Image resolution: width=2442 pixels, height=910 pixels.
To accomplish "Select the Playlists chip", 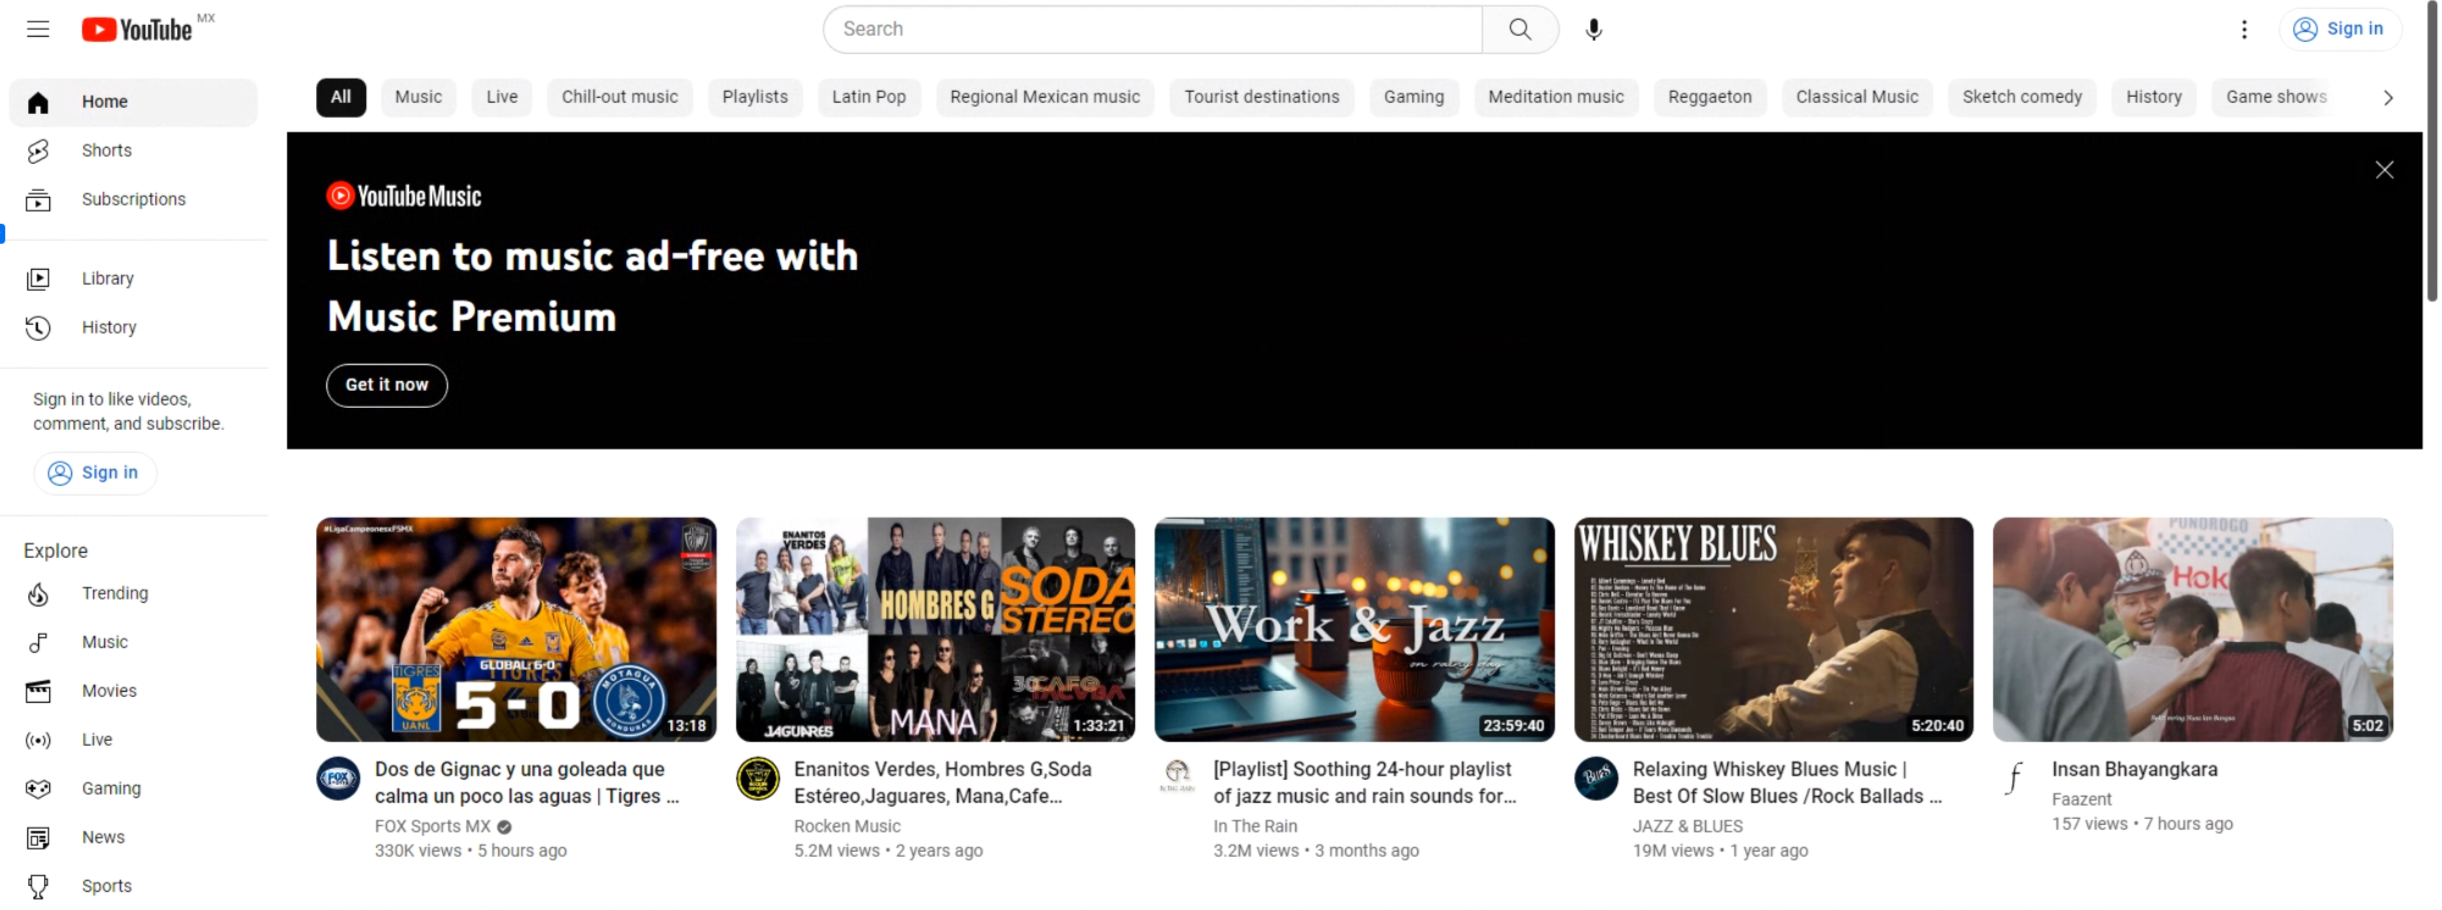I will pyautogui.click(x=755, y=97).
